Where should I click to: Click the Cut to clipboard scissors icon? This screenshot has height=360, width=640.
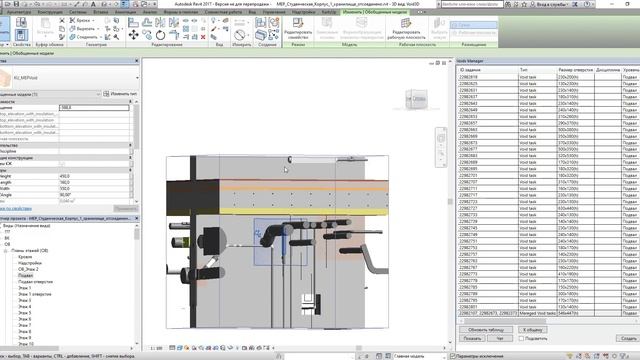(62, 20)
